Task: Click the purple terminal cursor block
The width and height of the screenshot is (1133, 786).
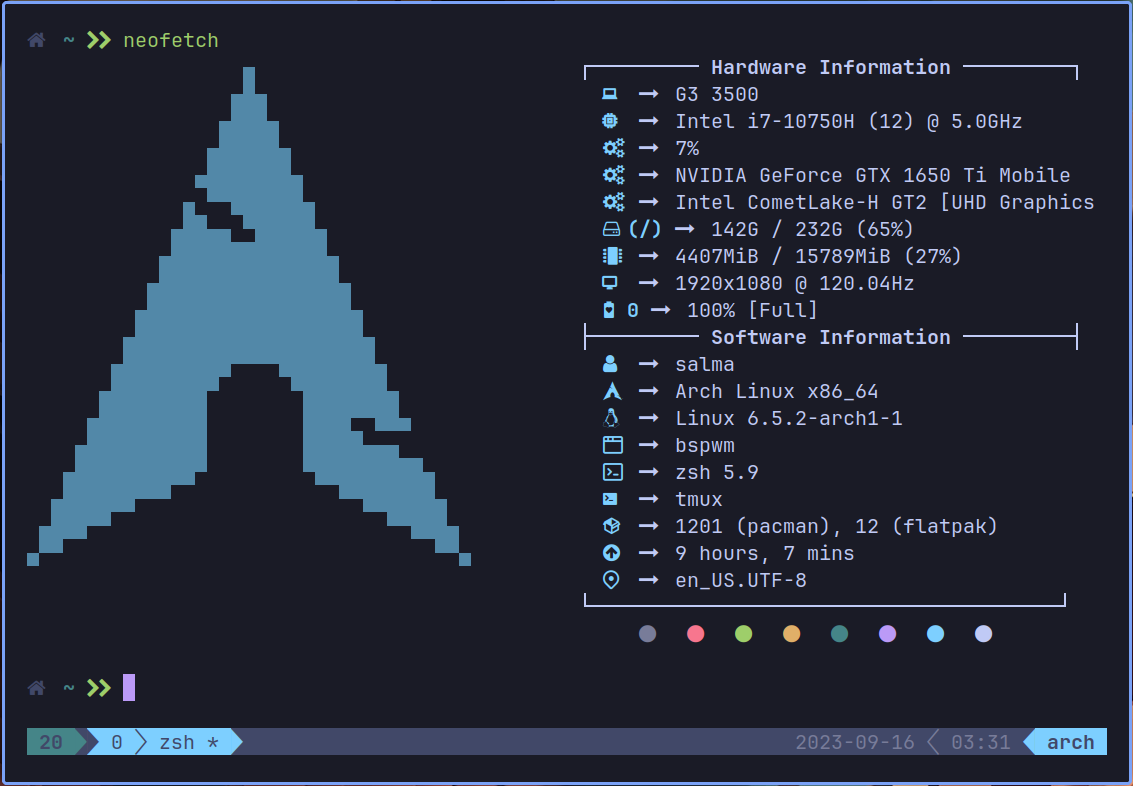Action: click(x=129, y=688)
